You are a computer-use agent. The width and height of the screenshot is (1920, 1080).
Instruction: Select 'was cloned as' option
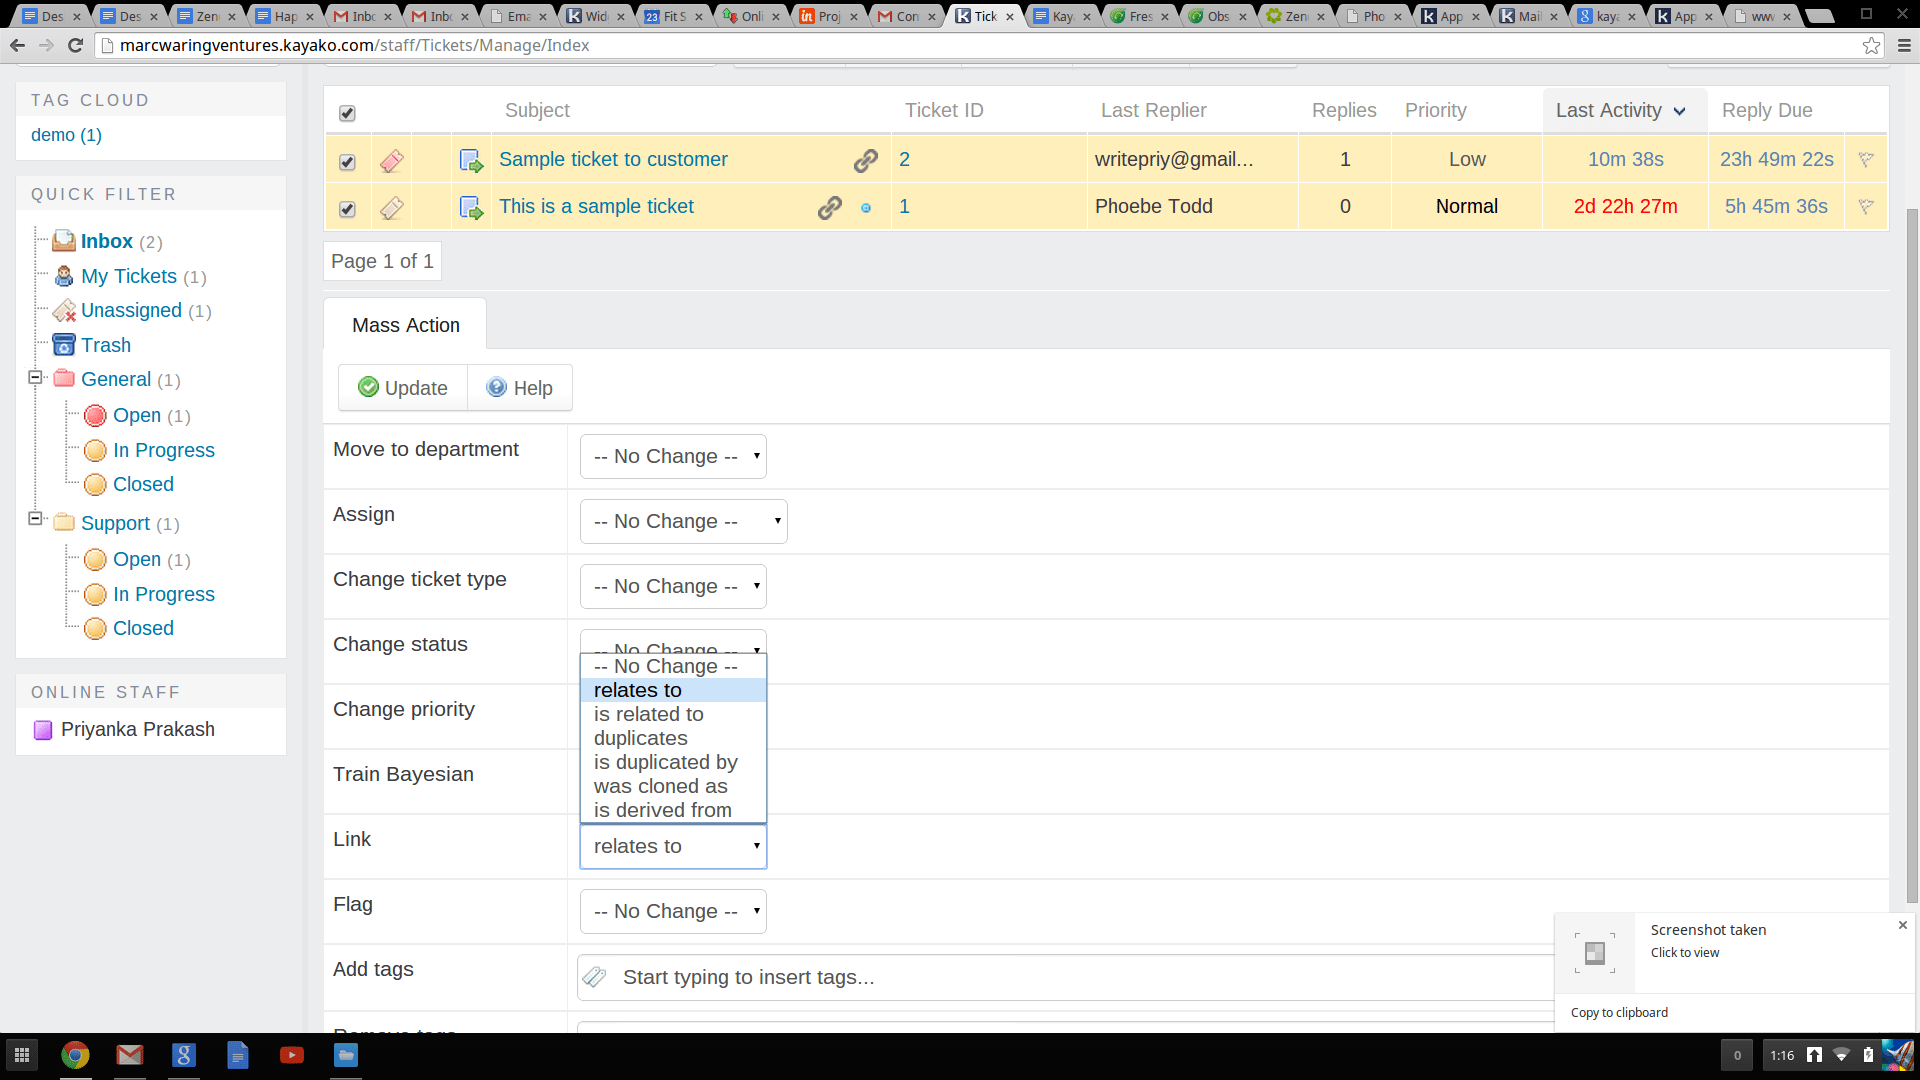[673, 786]
